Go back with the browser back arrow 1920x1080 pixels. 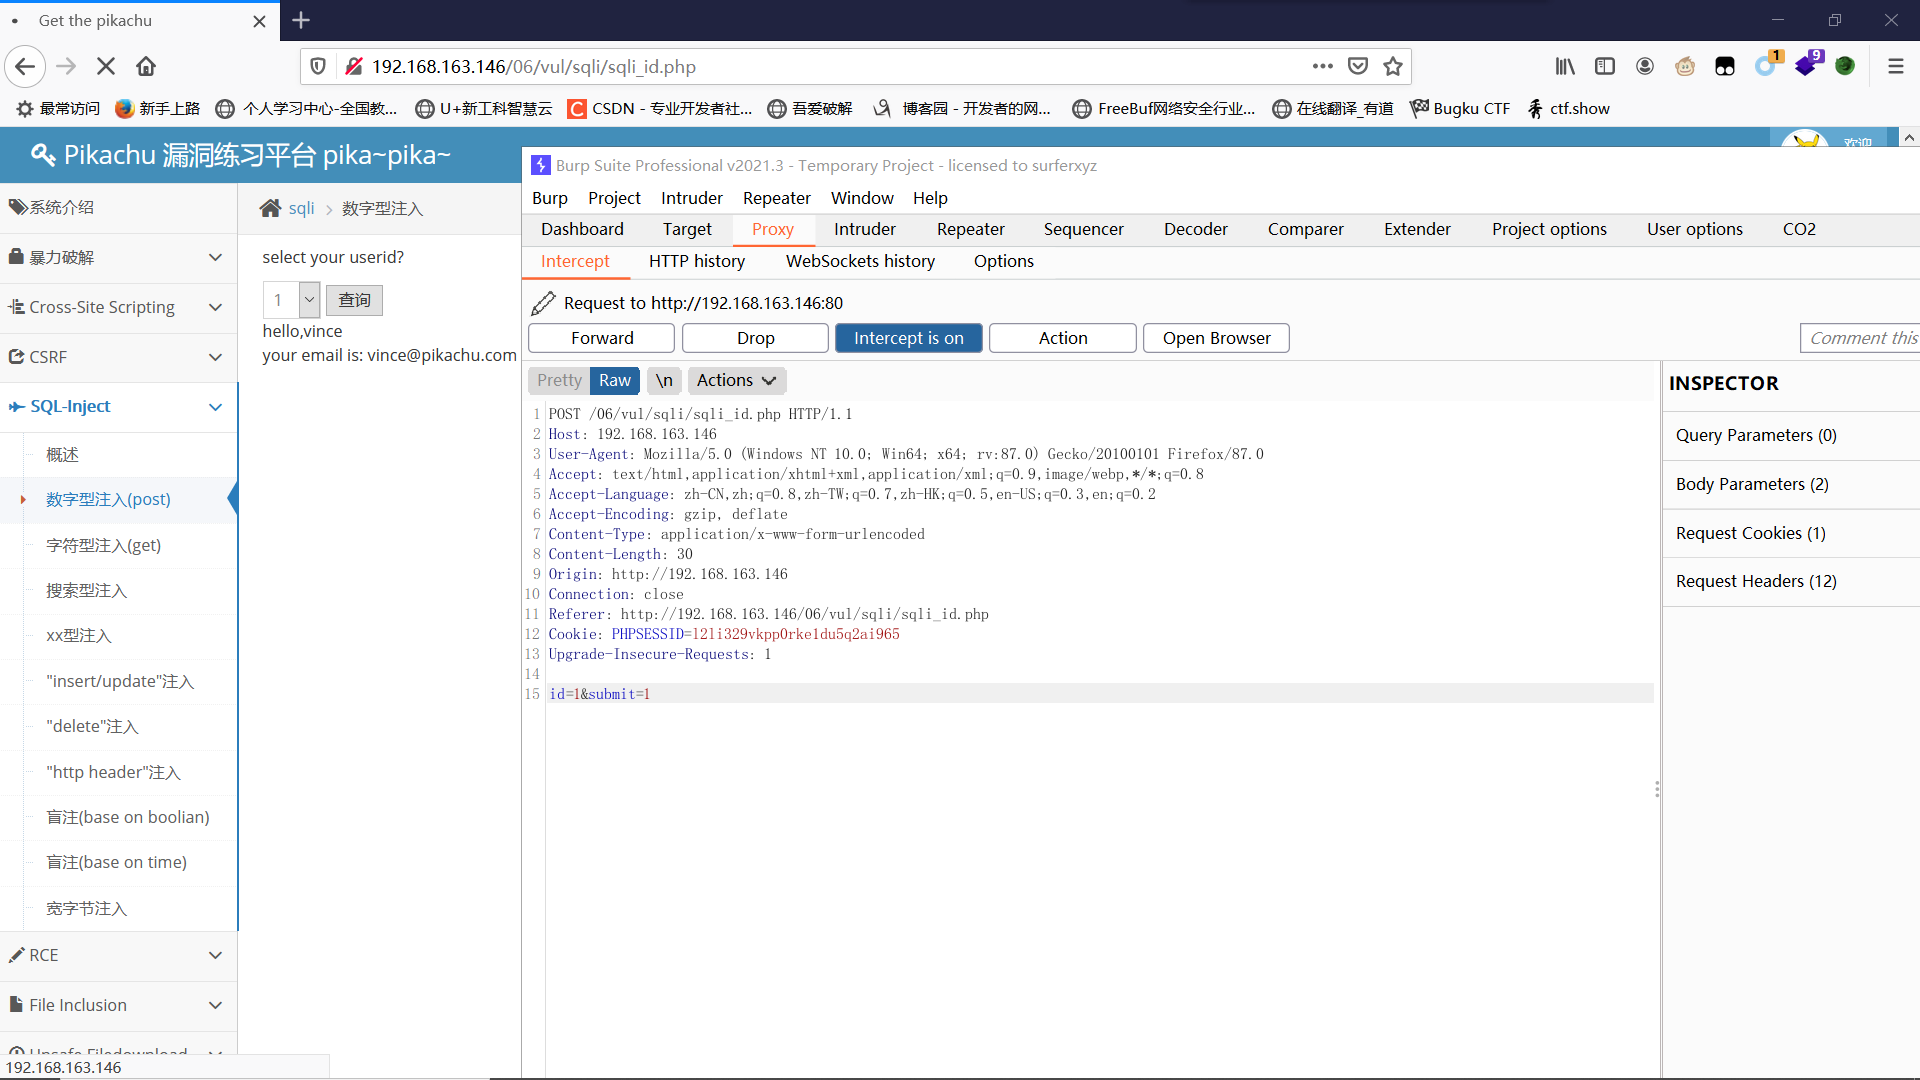pyautogui.click(x=25, y=66)
